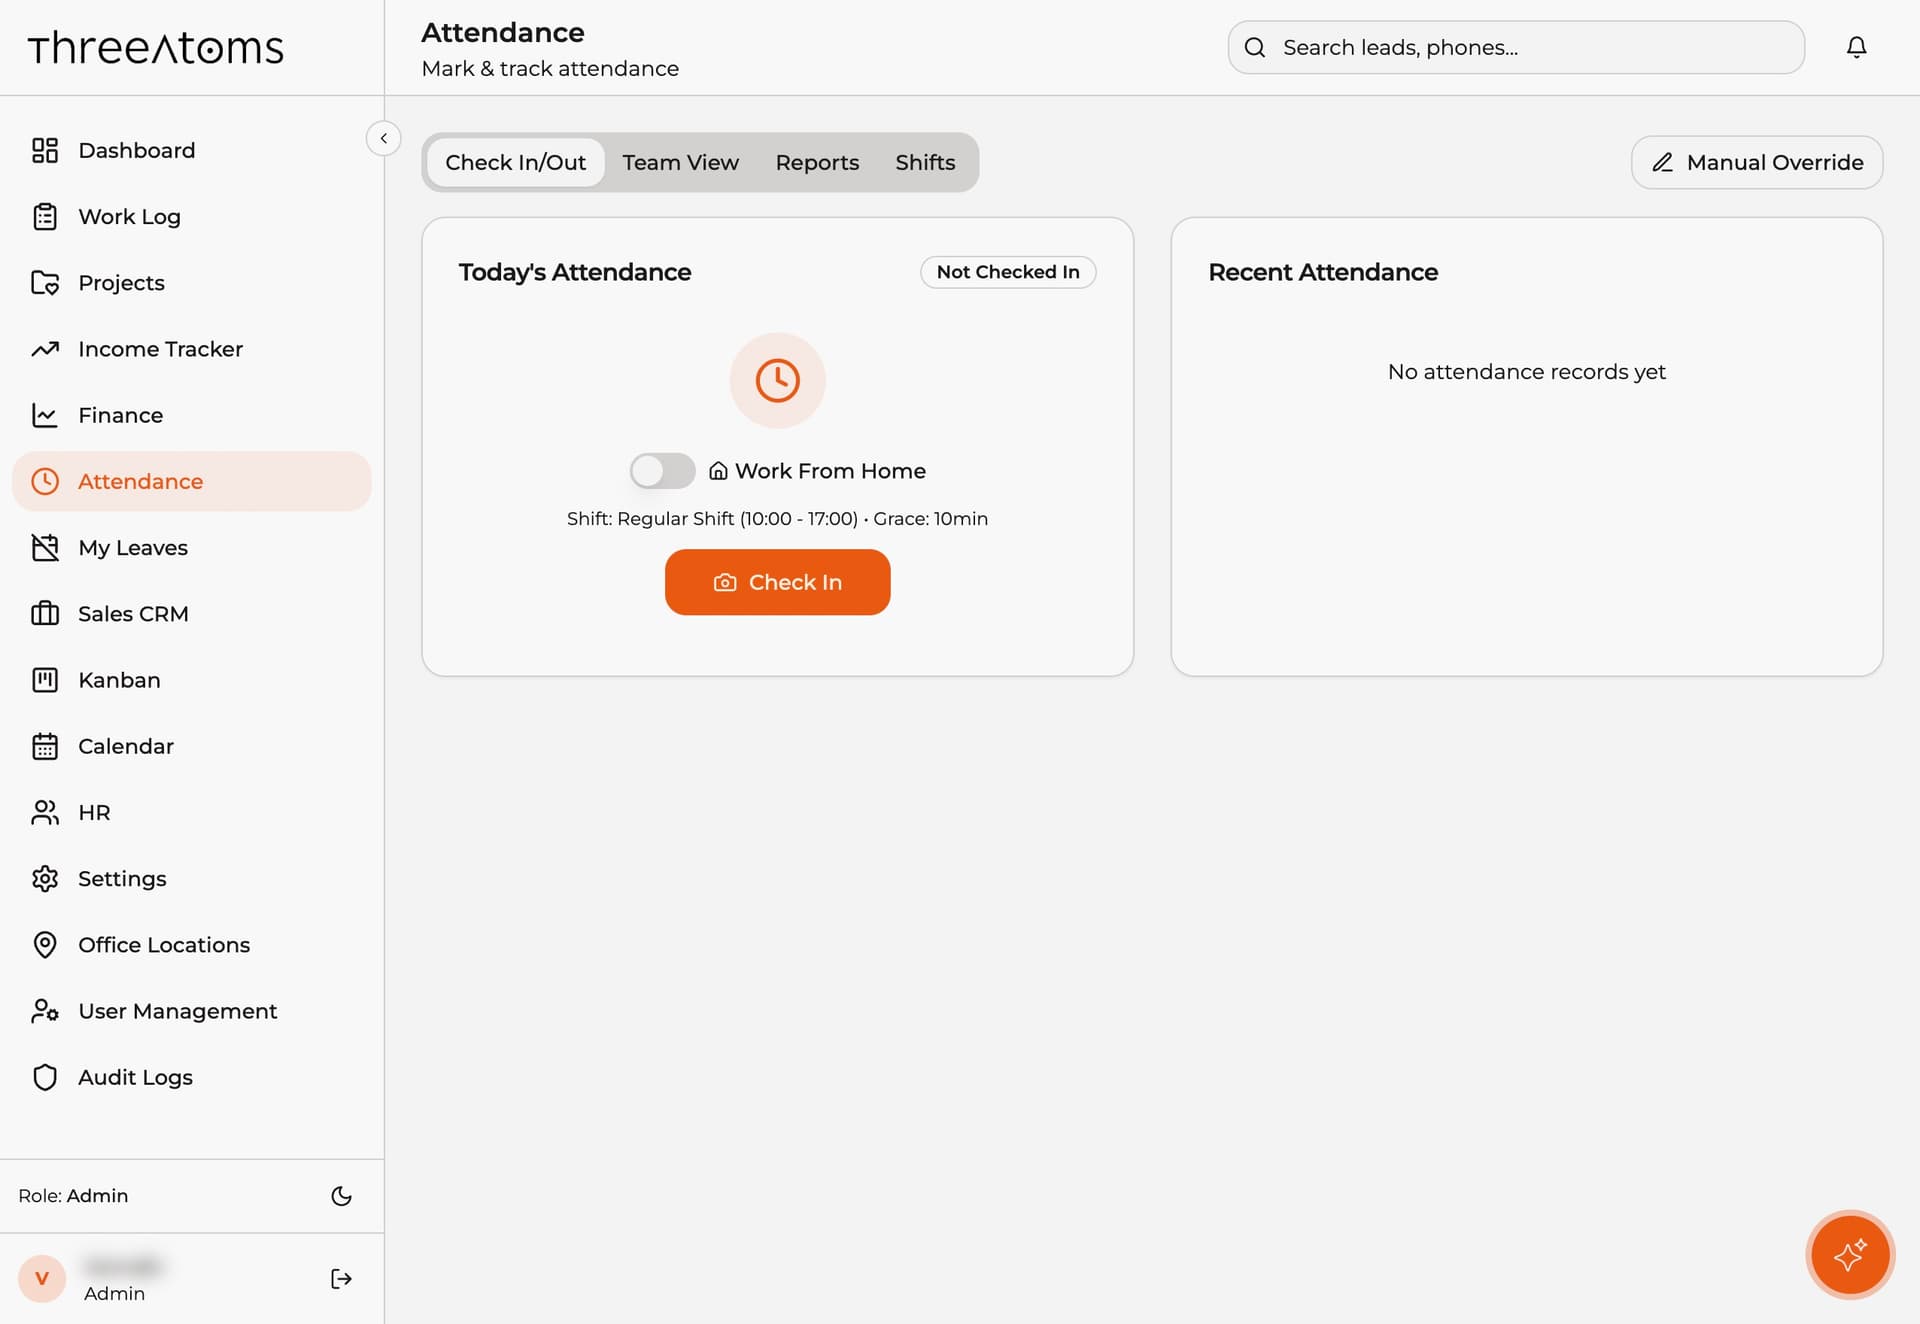Select the Check In/Out tab
Image resolution: width=1920 pixels, height=1324 pixels.
[x=515, y=162]
